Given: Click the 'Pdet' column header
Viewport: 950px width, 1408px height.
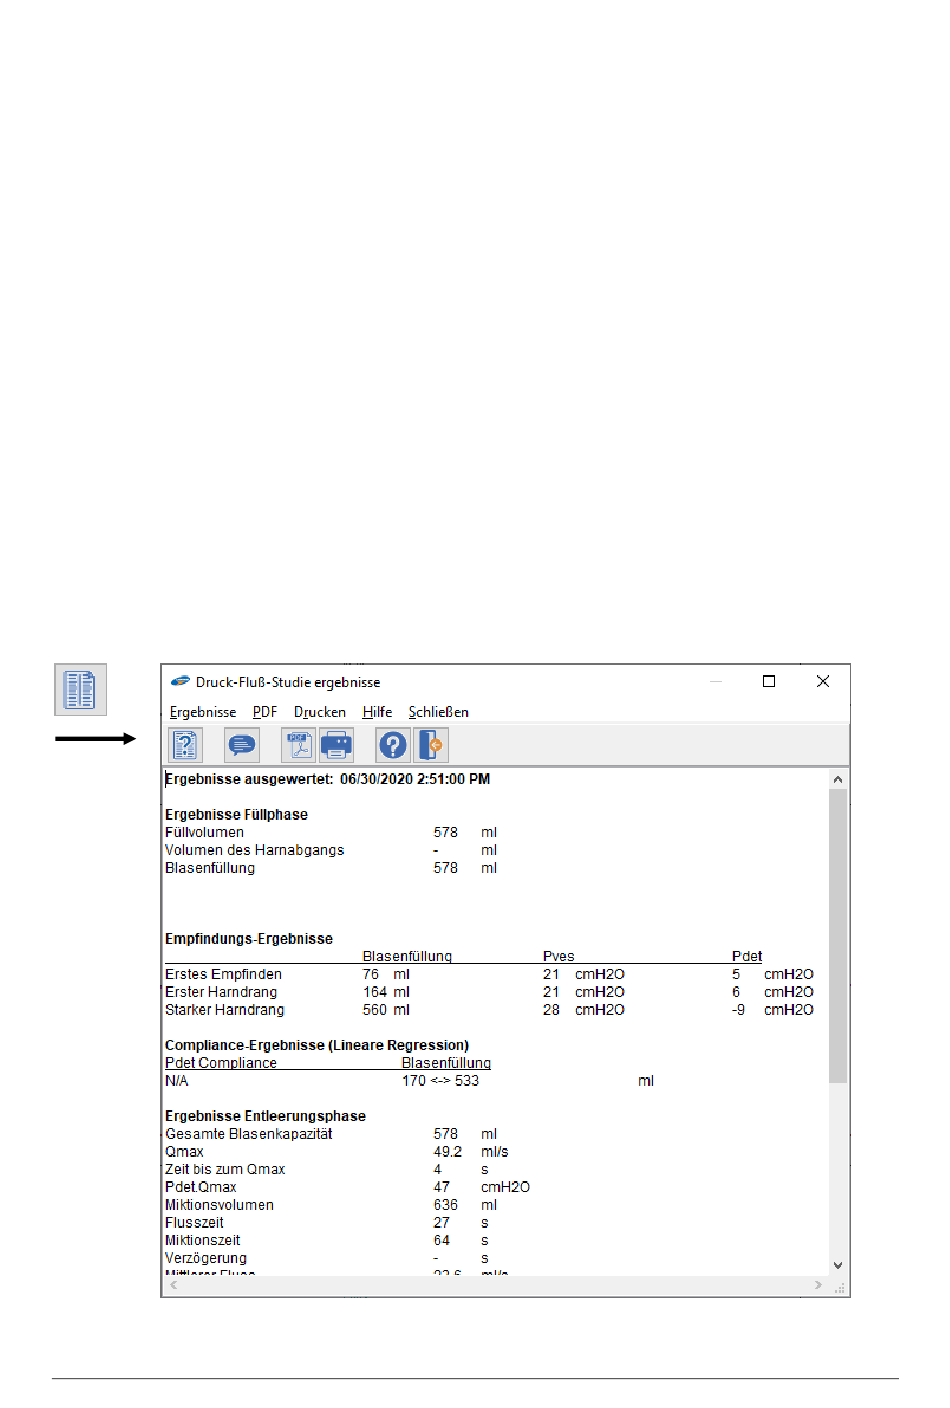Looking at the screenshot, I should pos(747,956).
